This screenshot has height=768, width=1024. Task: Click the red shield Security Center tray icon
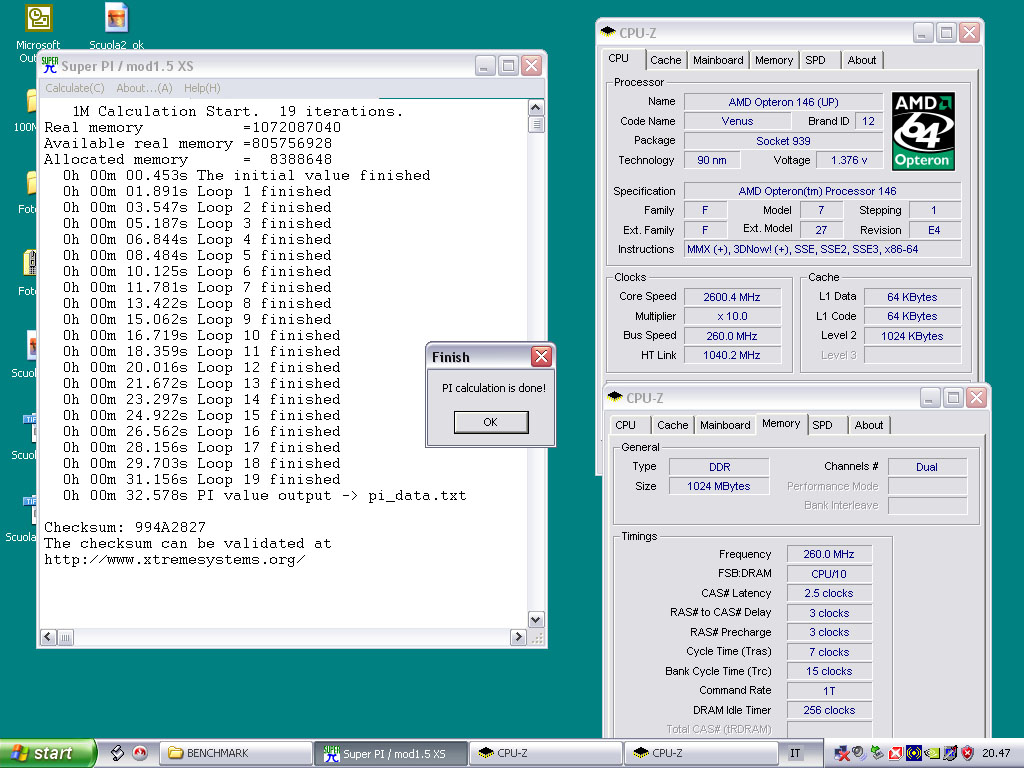click(968, 753)
